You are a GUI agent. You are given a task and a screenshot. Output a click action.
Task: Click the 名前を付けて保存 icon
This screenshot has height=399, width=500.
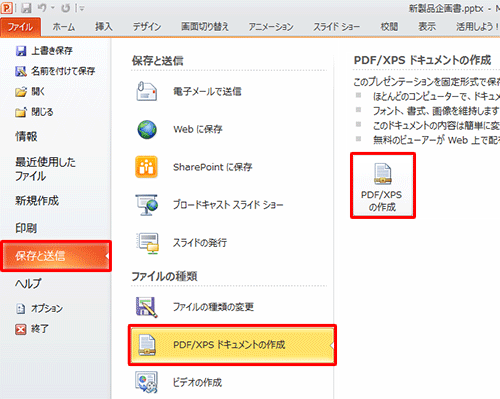21,71
